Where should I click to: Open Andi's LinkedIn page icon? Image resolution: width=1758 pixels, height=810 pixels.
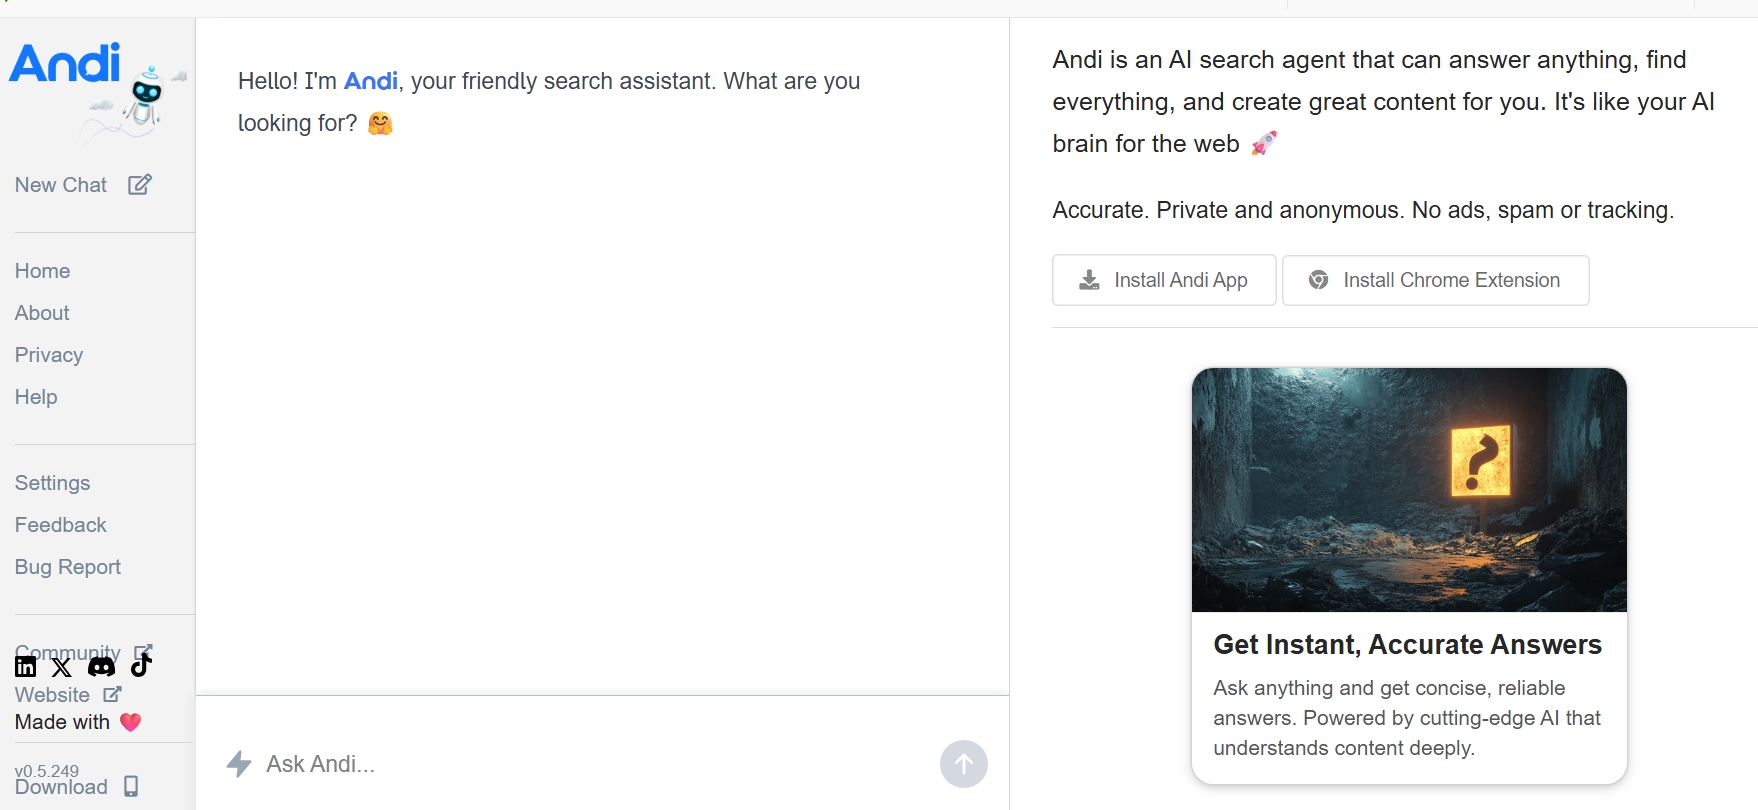coord(26,667)
